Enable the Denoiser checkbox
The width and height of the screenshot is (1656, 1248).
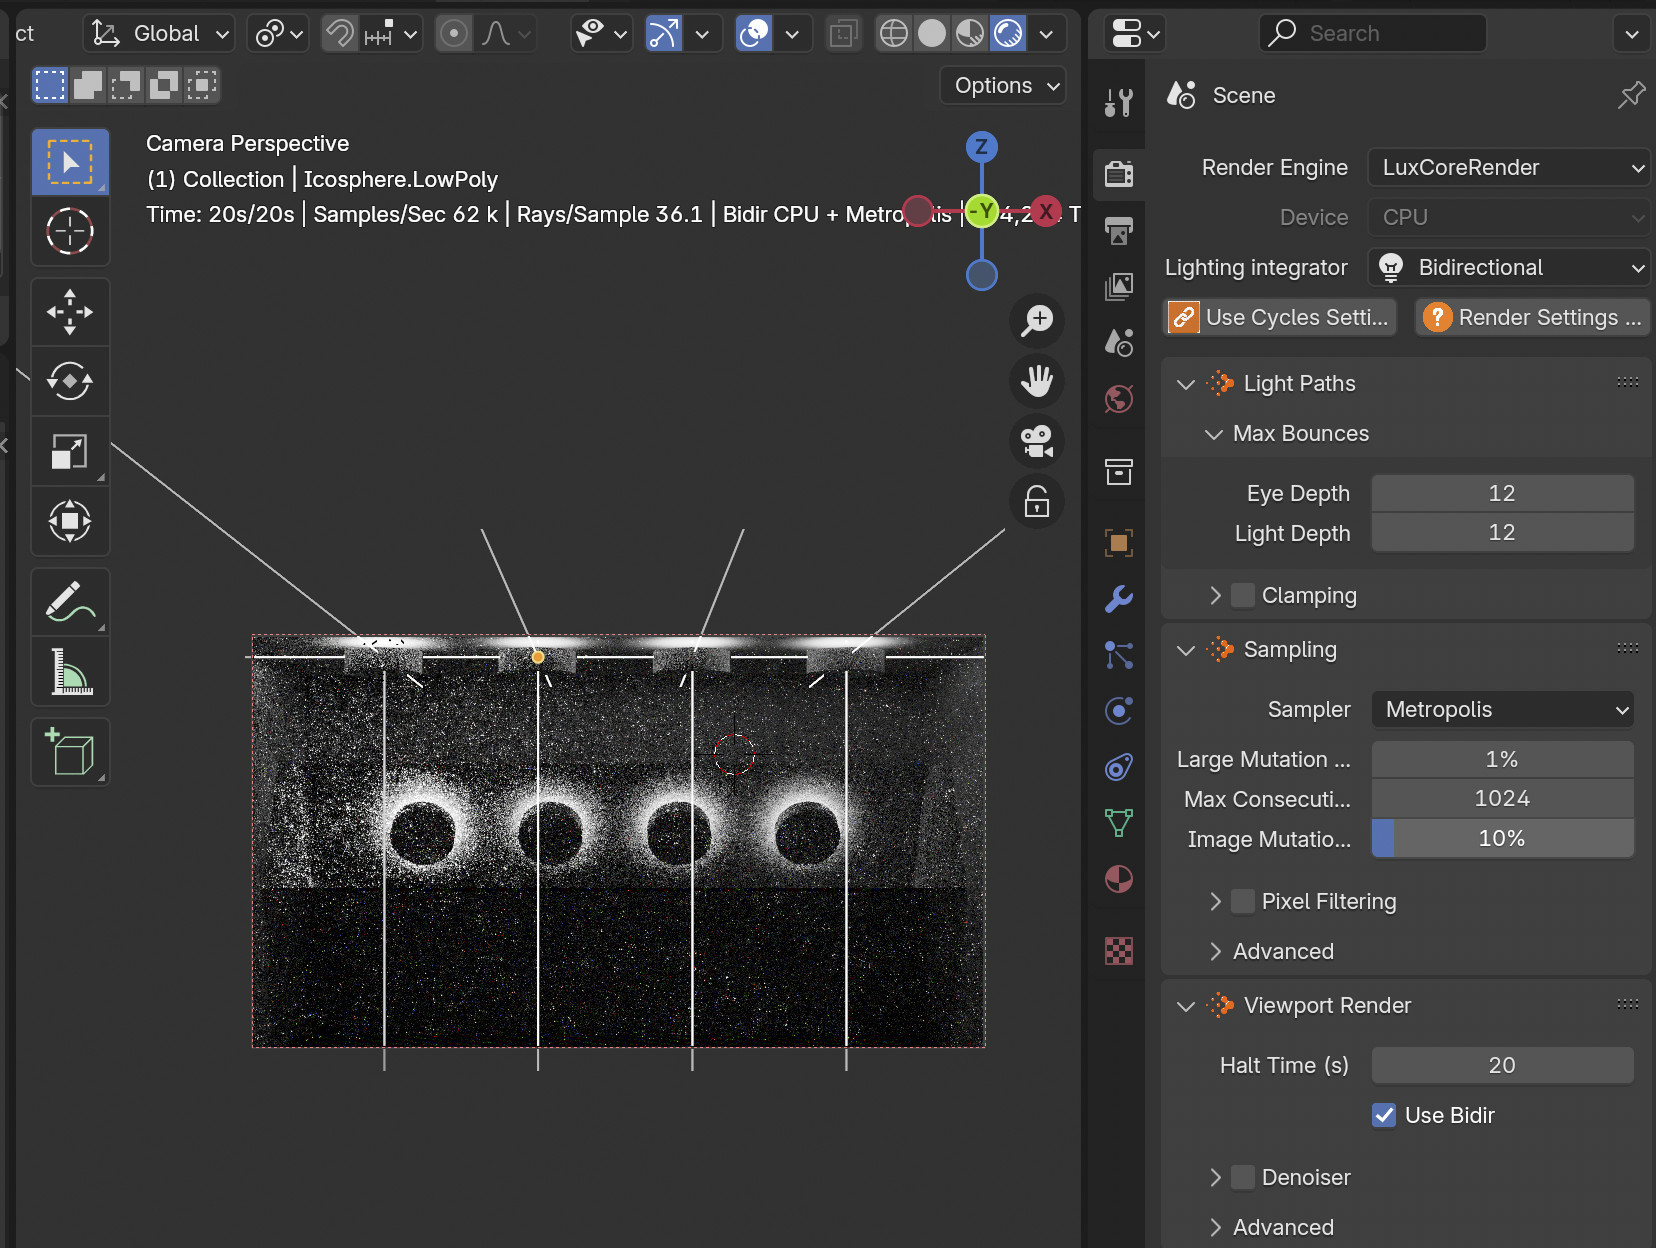tap(1243, 1177)
